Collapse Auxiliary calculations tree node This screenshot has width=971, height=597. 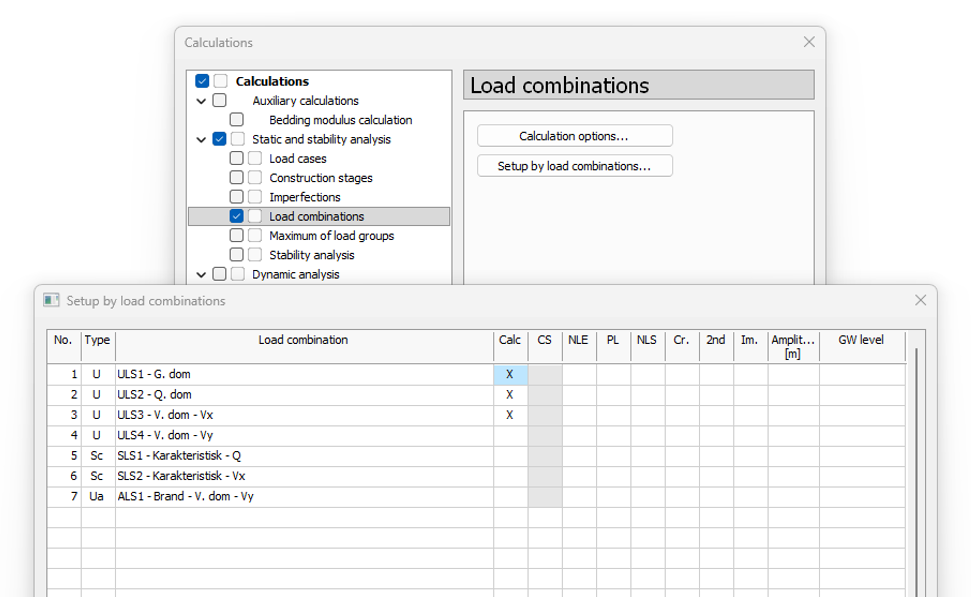click(x=201, y=101)
